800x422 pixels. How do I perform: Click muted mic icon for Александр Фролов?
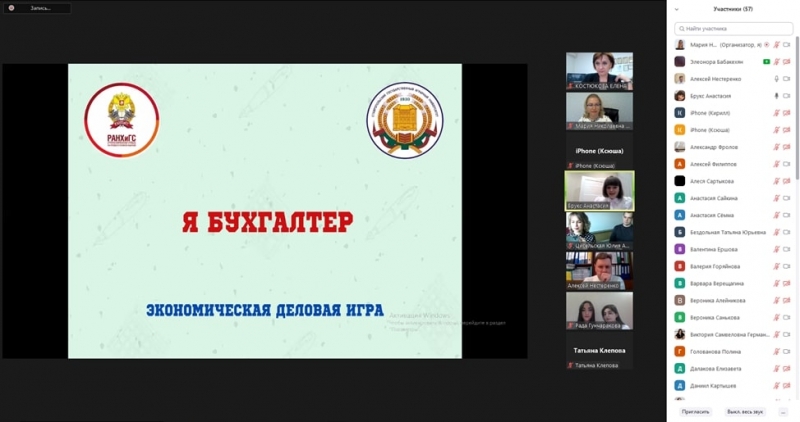click(777, 147)
